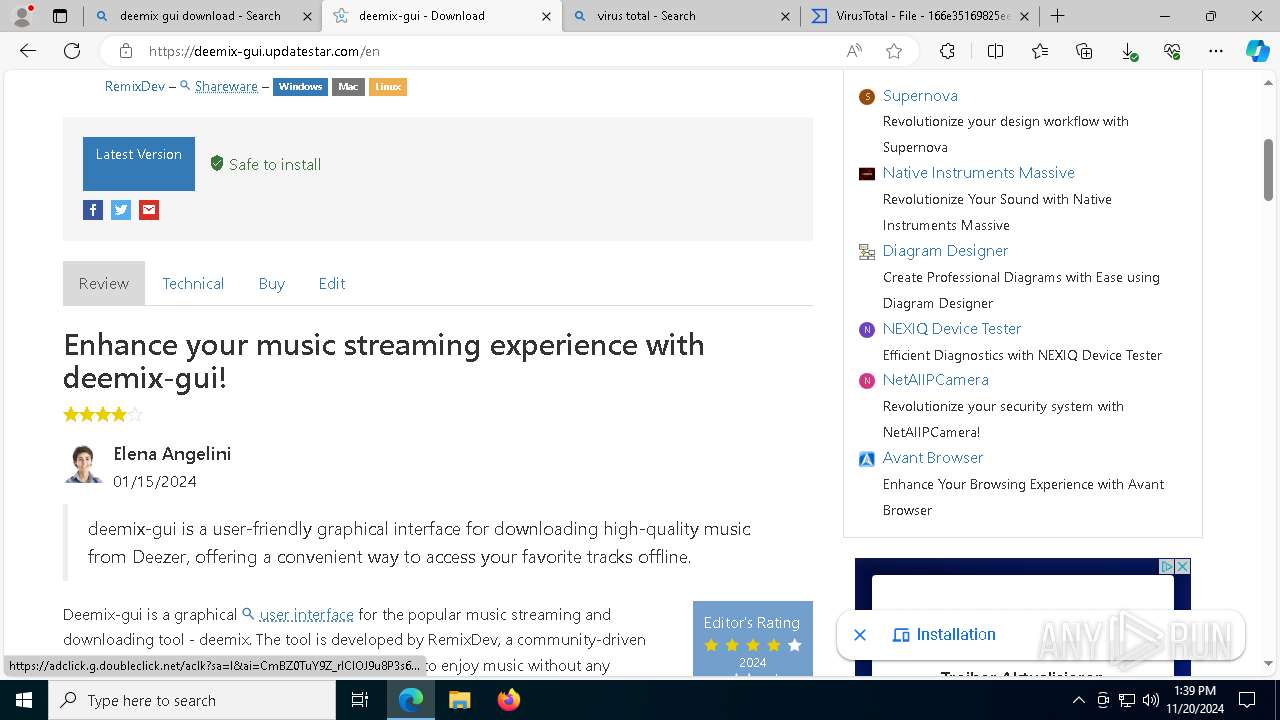Select the Buy tab
Viewport: 1280px width, 720px height.
[x=271, y=283]
